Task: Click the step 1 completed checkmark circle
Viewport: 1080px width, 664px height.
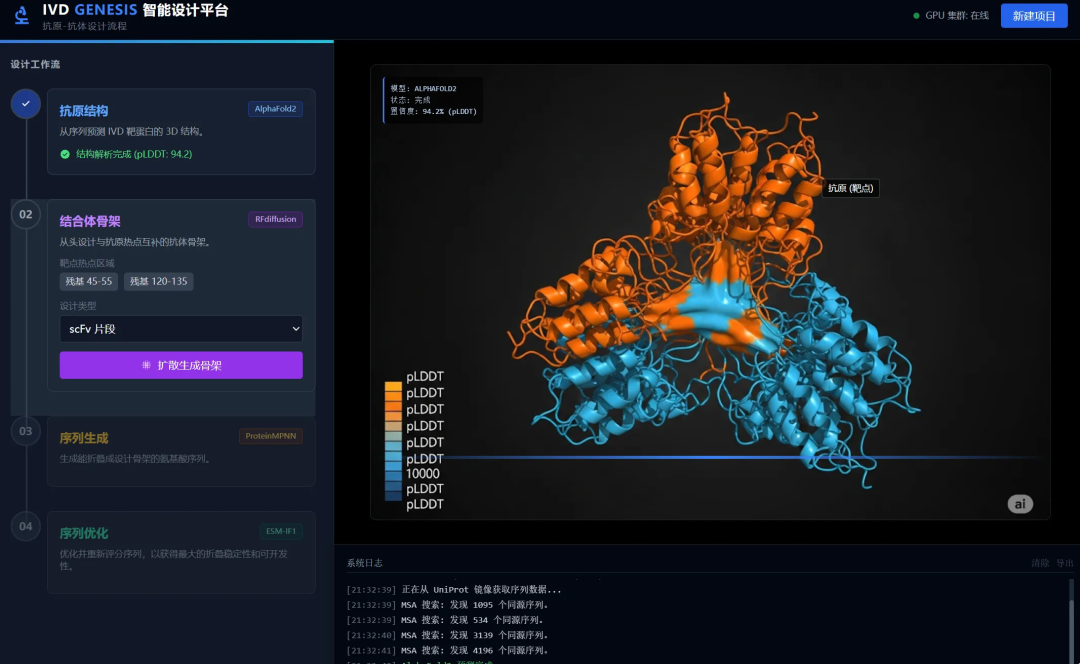Action: (26, 104)
